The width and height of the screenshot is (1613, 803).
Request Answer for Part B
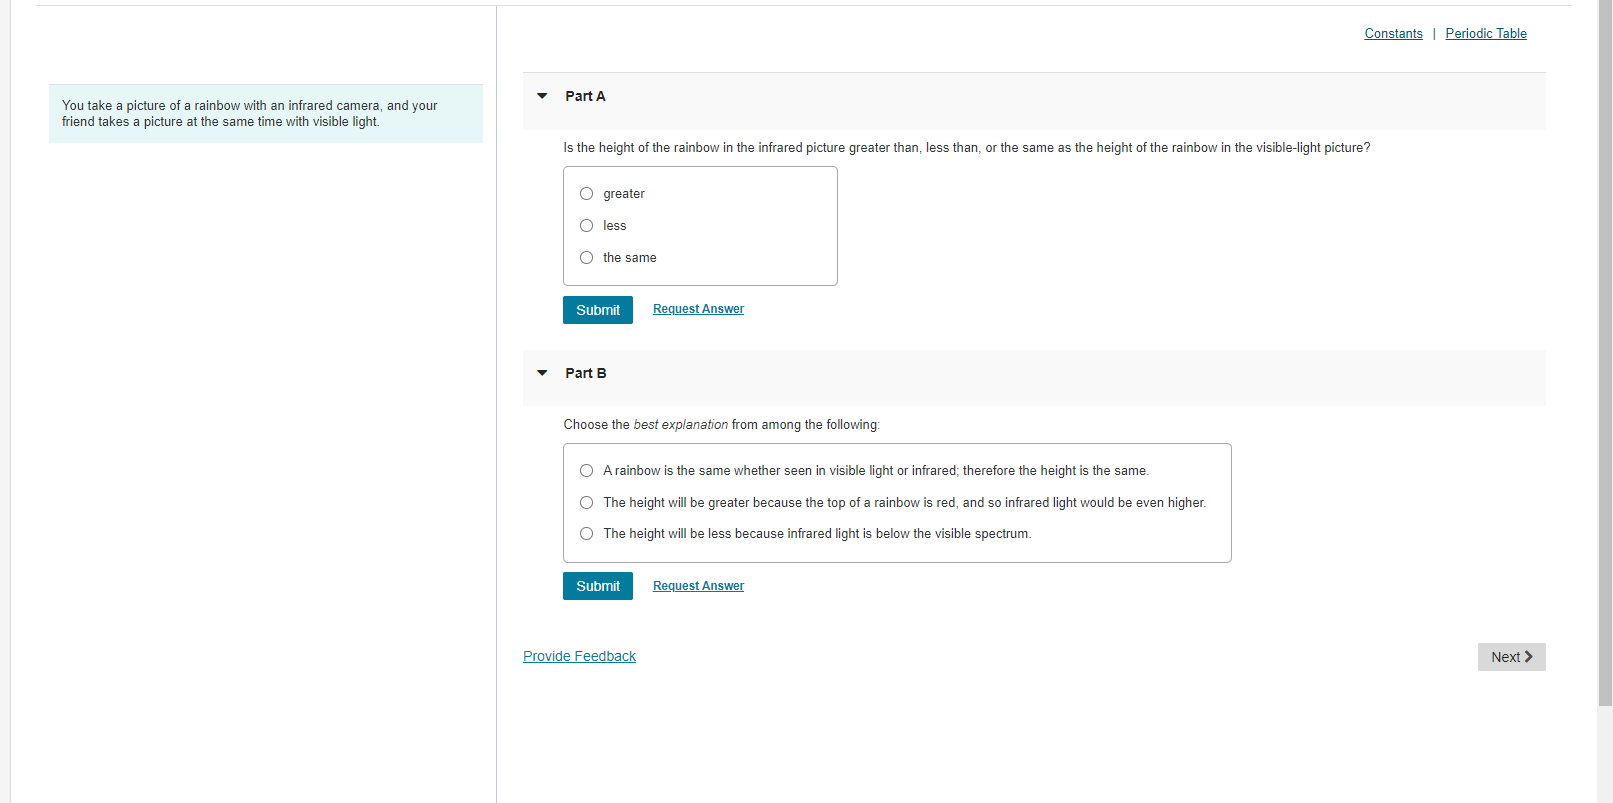pos(698,586)
